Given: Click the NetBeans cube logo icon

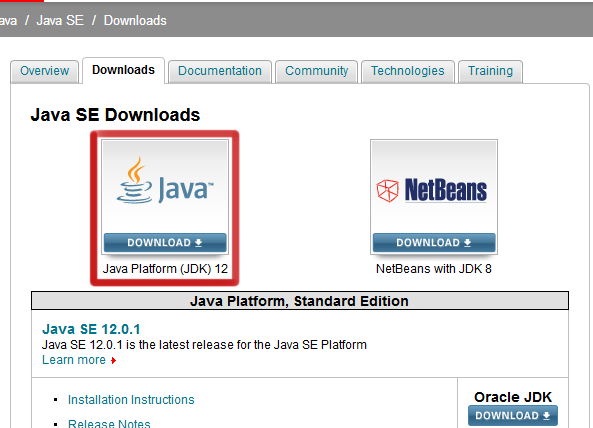Looking at the screenshot, I should click(388, 190).
